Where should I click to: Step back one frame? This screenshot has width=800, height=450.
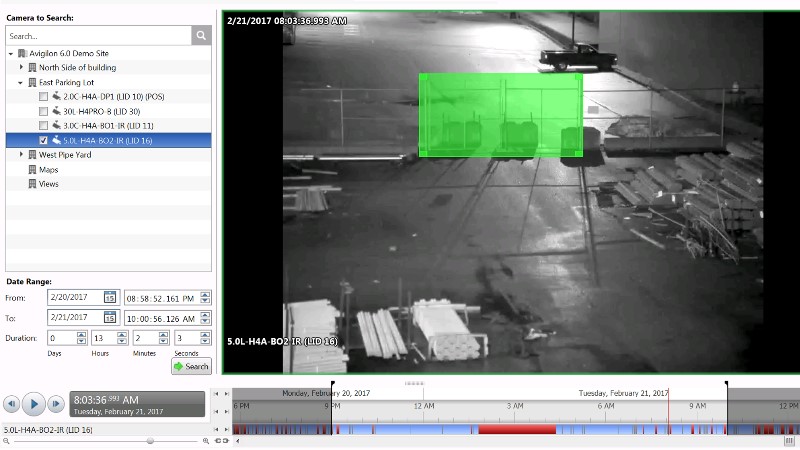coord(11,404)
